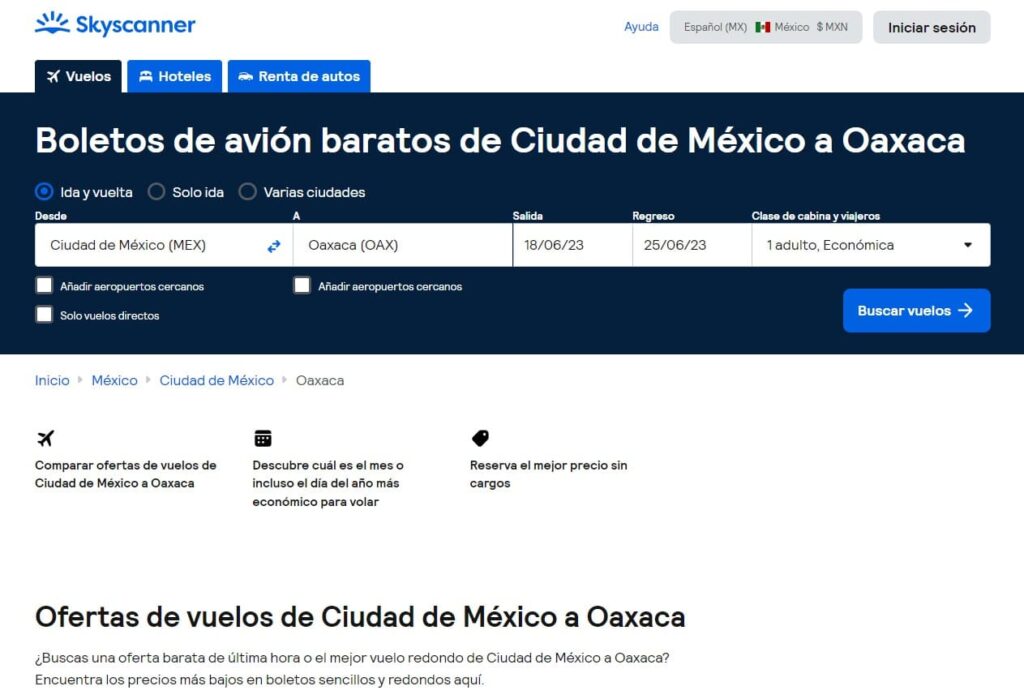Open the Ciudad de México breadcrumb link
Viewport: 1024px width, 699px height.
(x=217, y=380)
